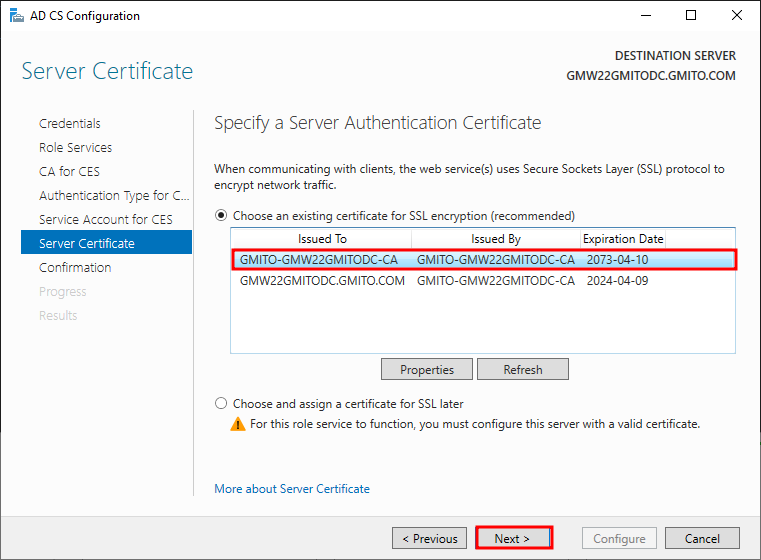Sort by the Issued To column header
This screenshot has height=560, width=761.
(x=322, y=239)
